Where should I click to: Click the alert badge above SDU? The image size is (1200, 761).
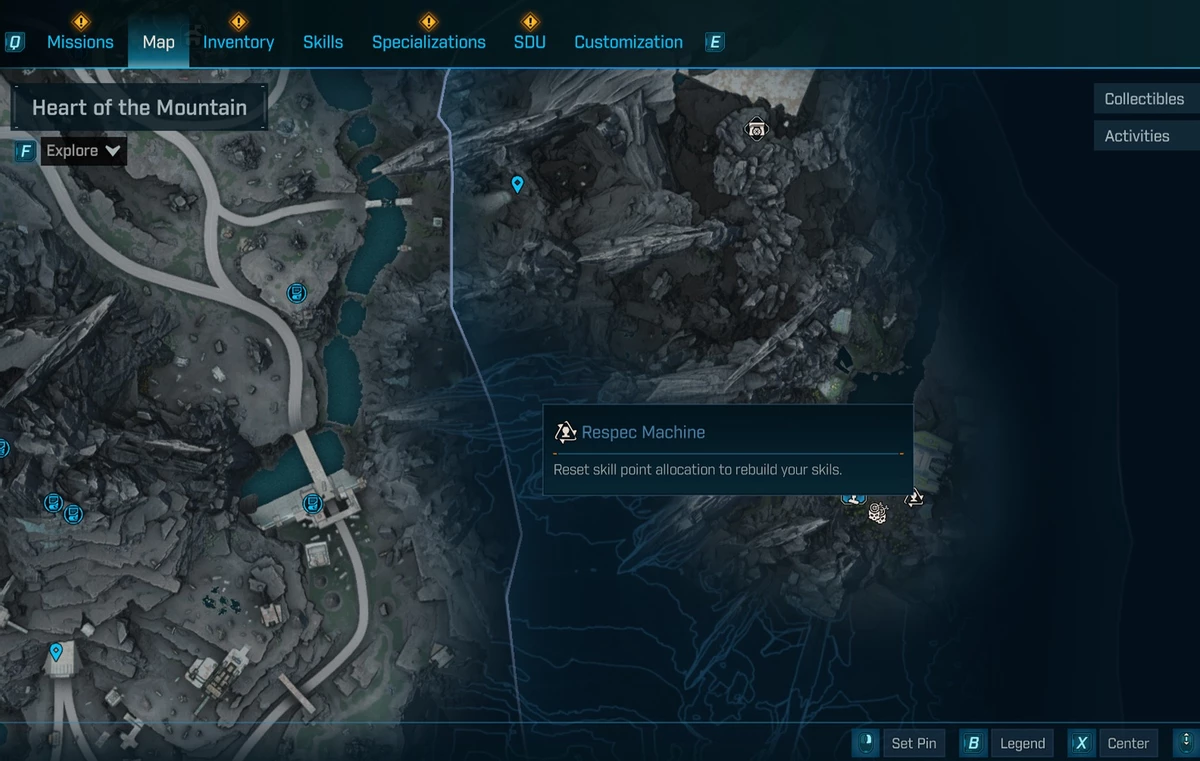point(530,21)
